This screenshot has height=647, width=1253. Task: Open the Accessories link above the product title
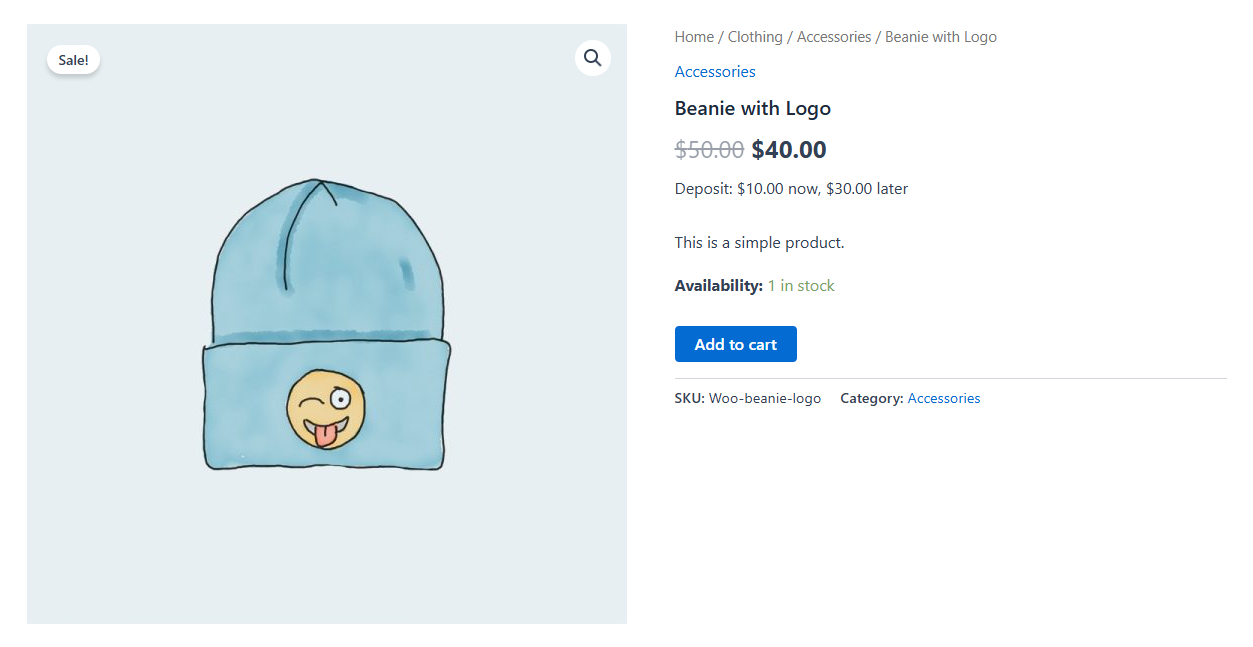[x=715, y=71]
